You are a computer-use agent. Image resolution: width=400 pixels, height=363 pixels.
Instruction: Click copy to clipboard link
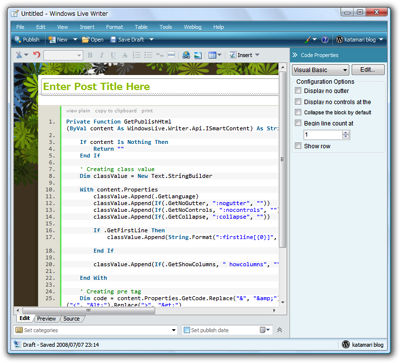tap(116, 111)
